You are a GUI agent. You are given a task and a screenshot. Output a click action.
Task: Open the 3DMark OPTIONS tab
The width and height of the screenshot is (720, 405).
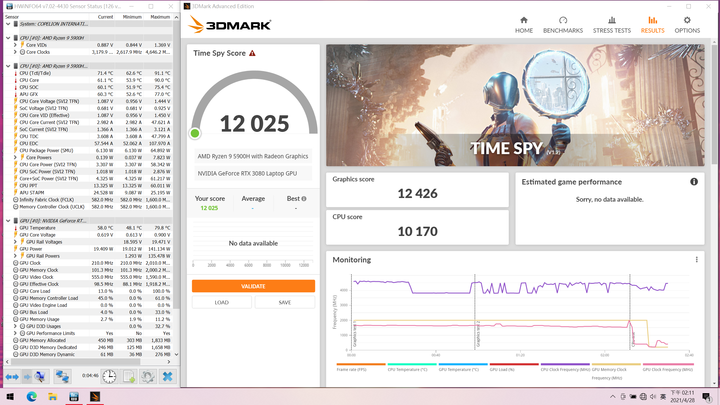[x=687, y=25]
